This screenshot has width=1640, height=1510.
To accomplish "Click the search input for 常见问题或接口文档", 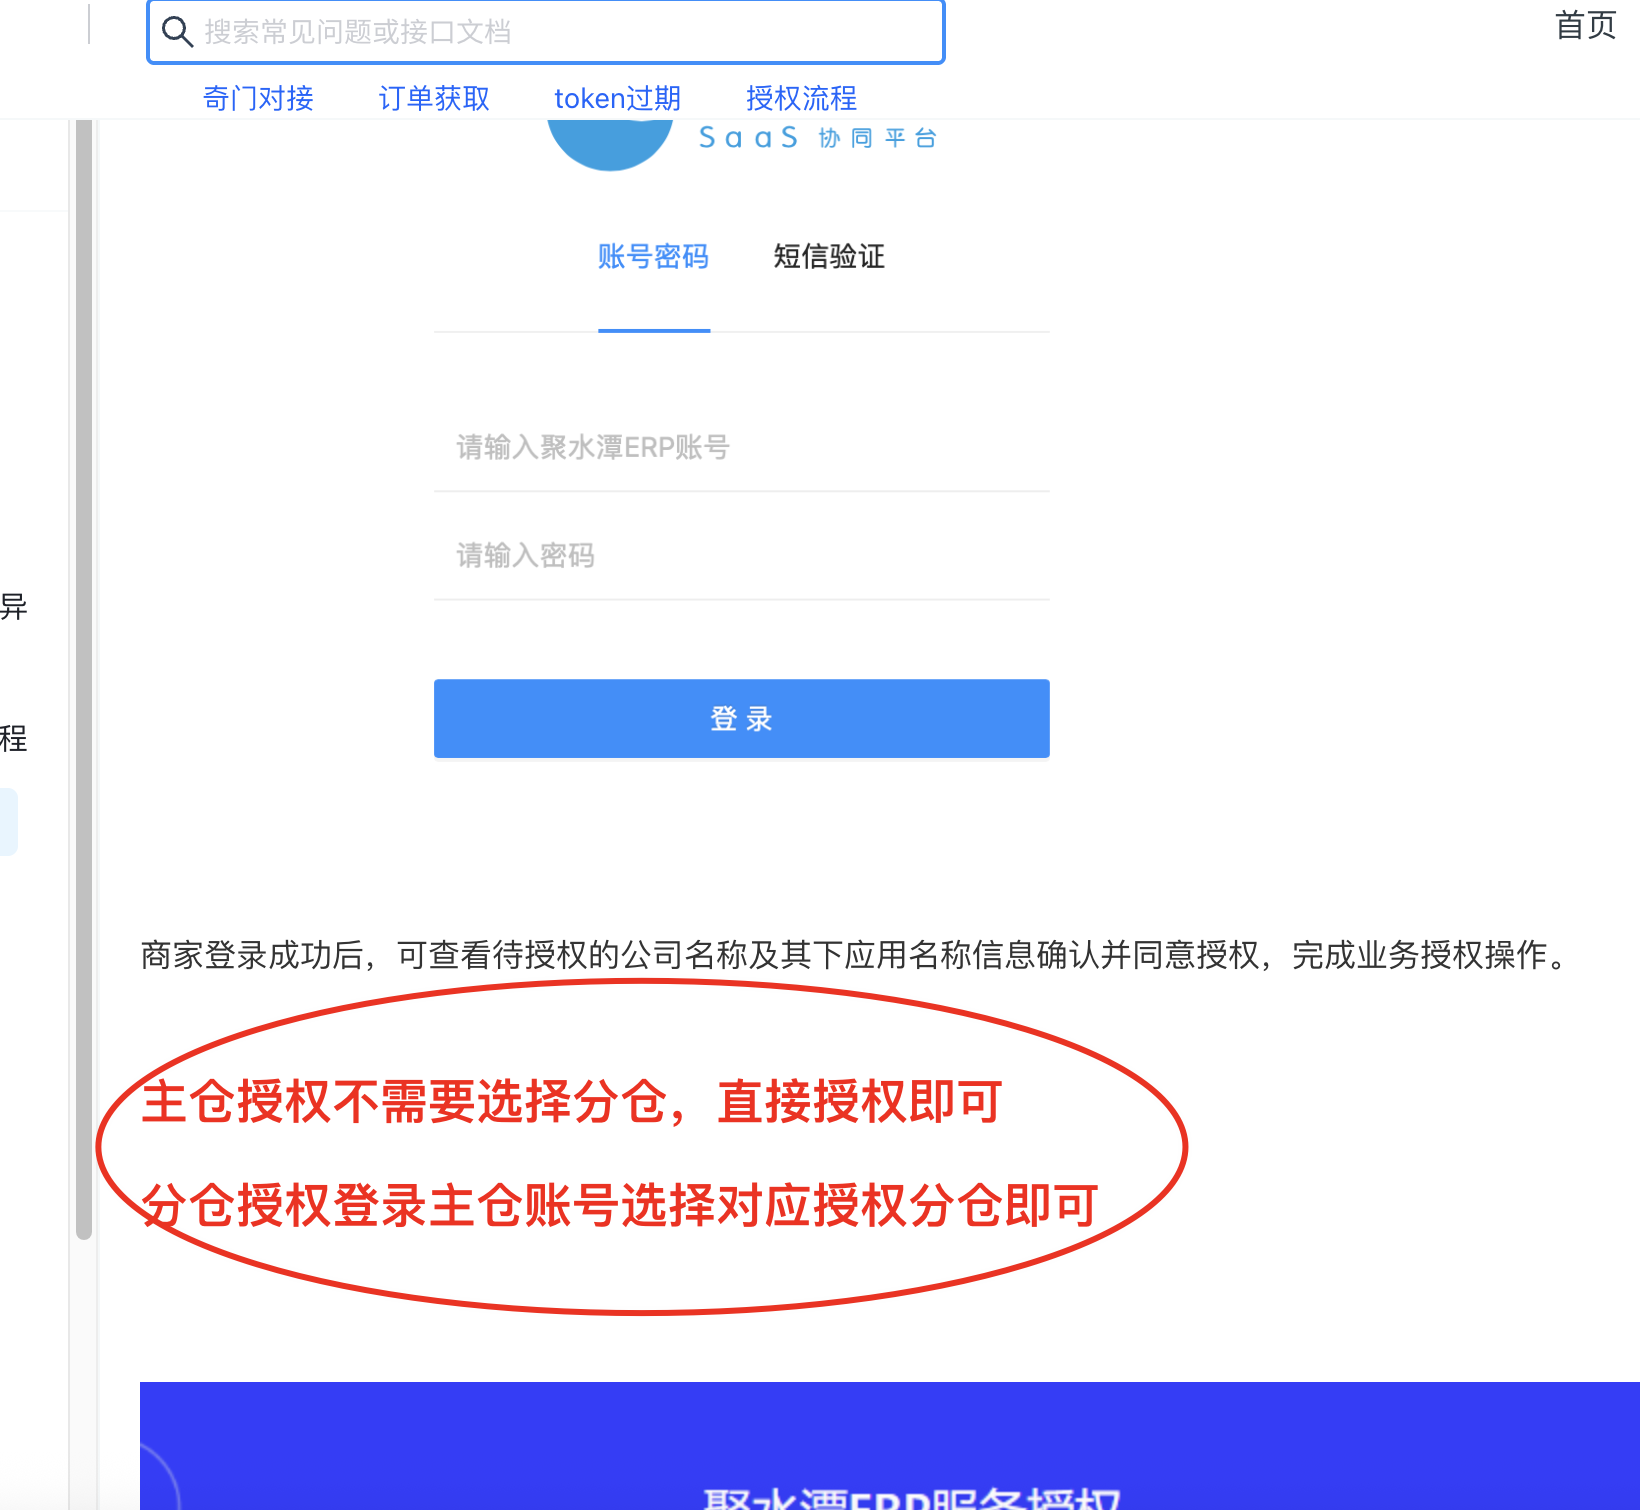I will tap(546, 32).
